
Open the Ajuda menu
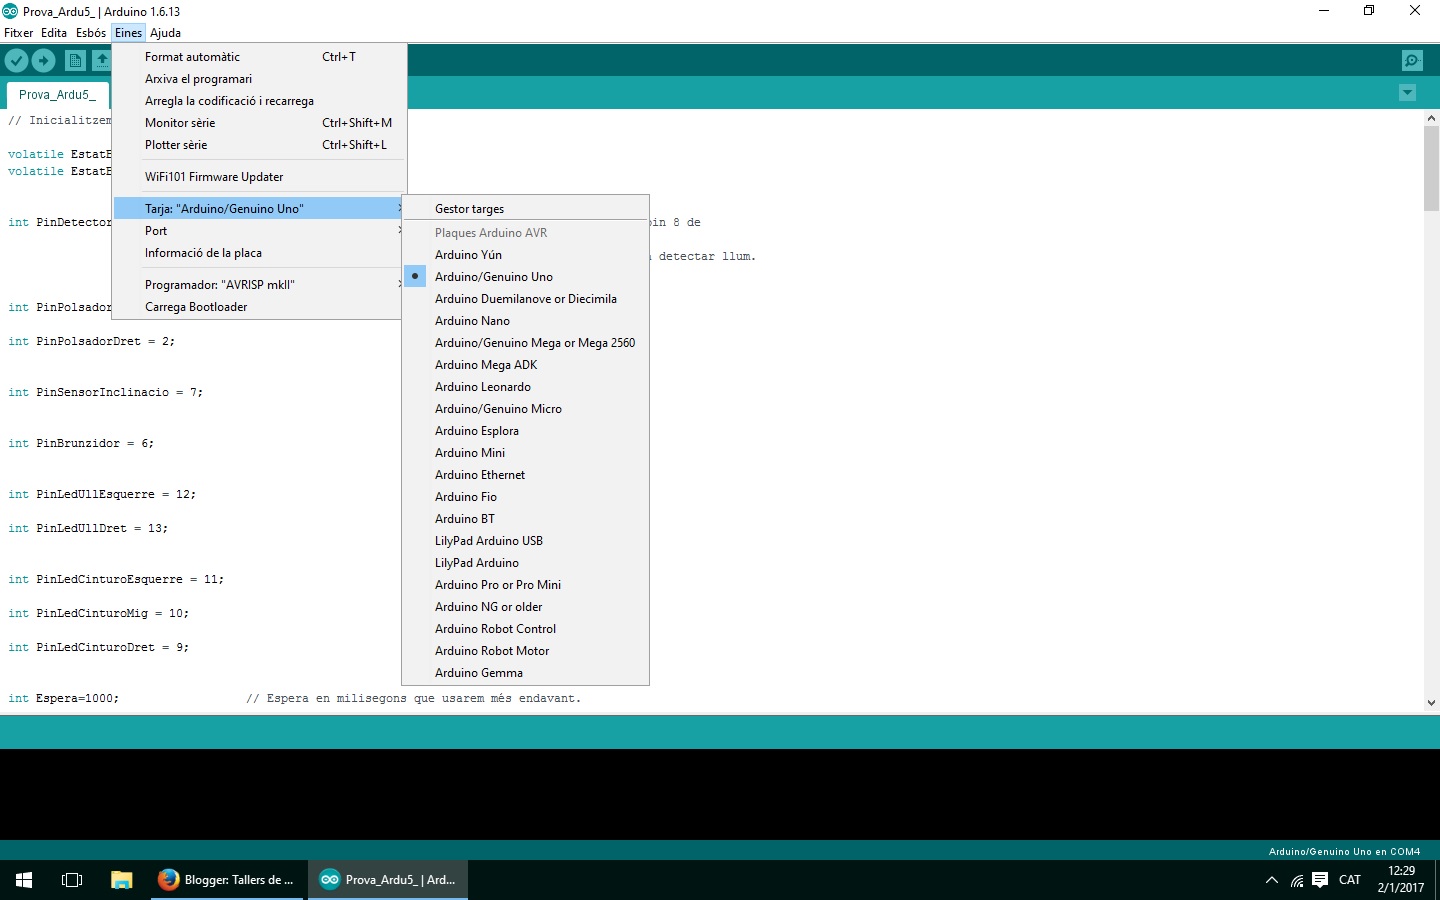tap(166, 33)
